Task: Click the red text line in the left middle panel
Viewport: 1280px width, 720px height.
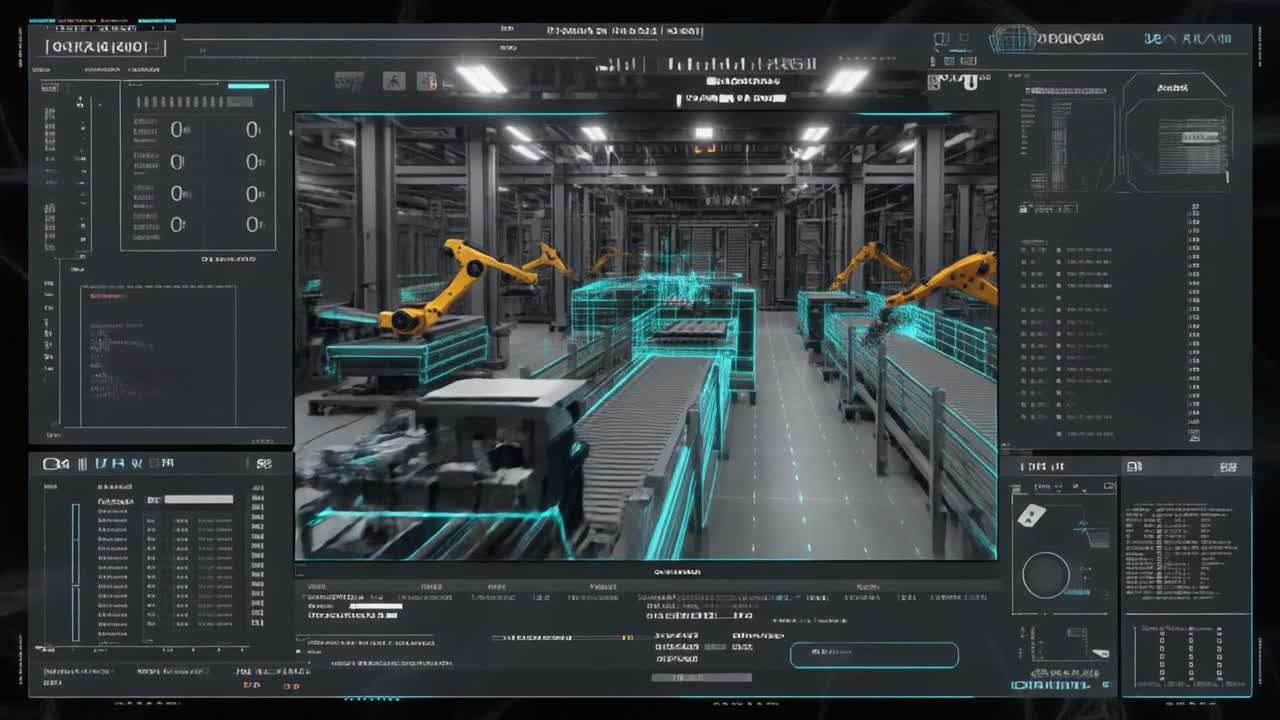Action: click(110, 296)
